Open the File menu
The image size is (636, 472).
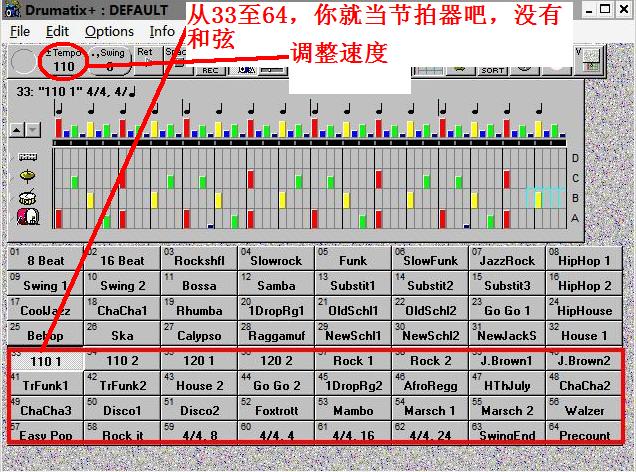point(19,31)
